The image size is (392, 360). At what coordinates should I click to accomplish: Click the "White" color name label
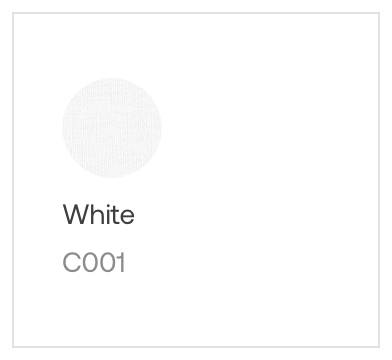[99, 214]
